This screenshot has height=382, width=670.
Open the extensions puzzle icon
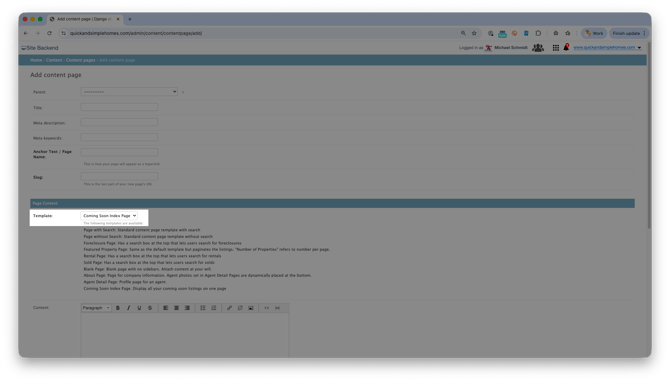point(538,33)
